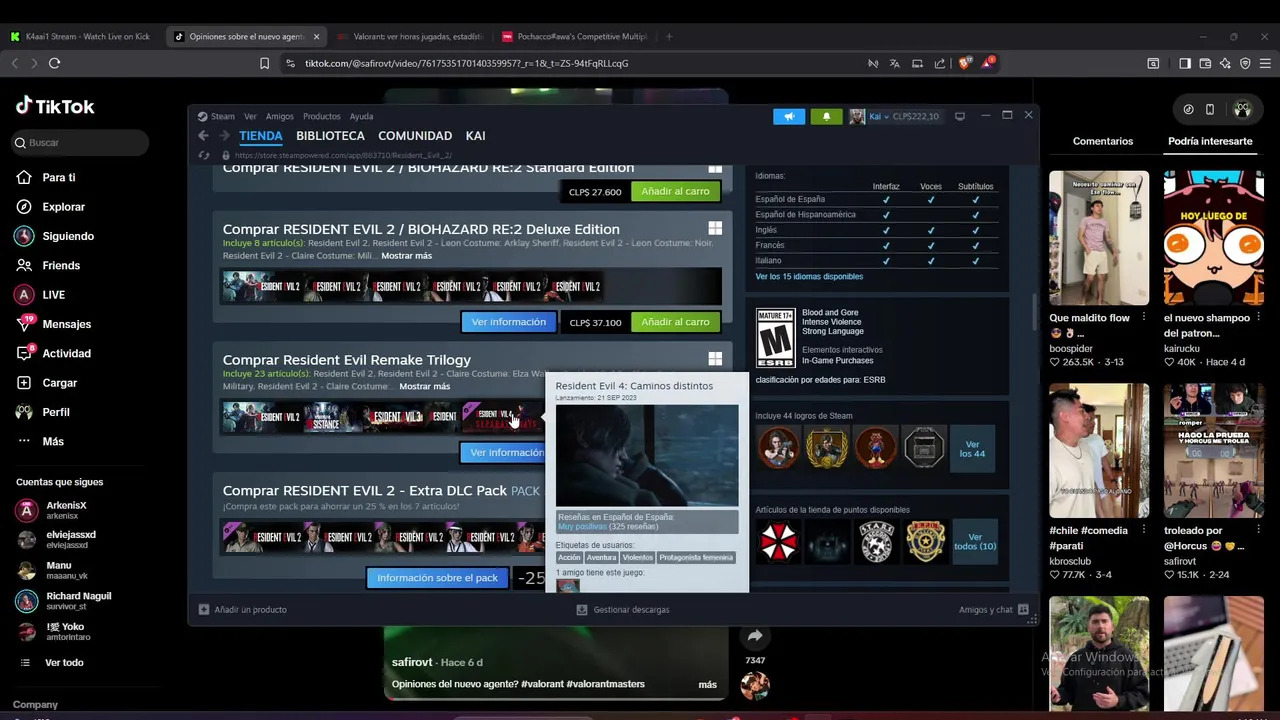Open Amigos menu in Steam

click(x=279, y=116)
